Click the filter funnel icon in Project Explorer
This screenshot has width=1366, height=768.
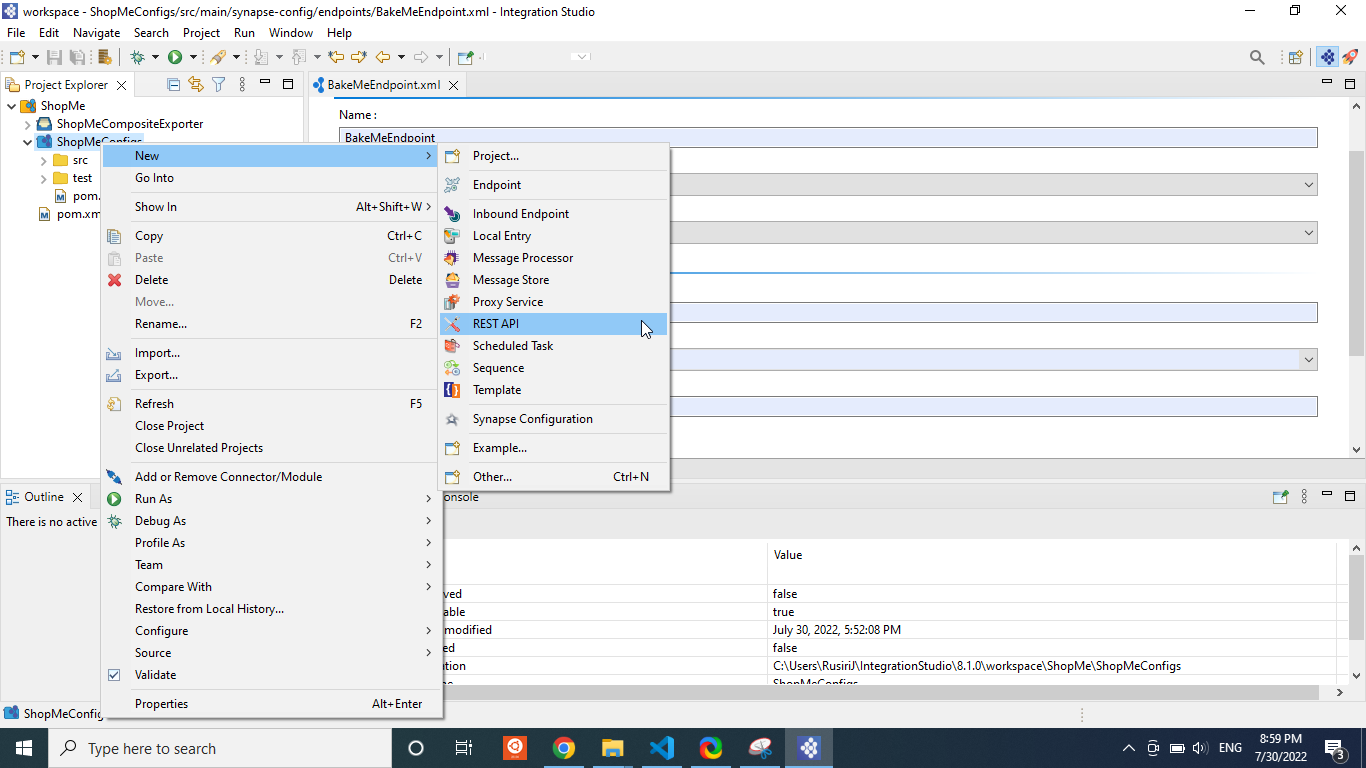click(x=218, y=85)
